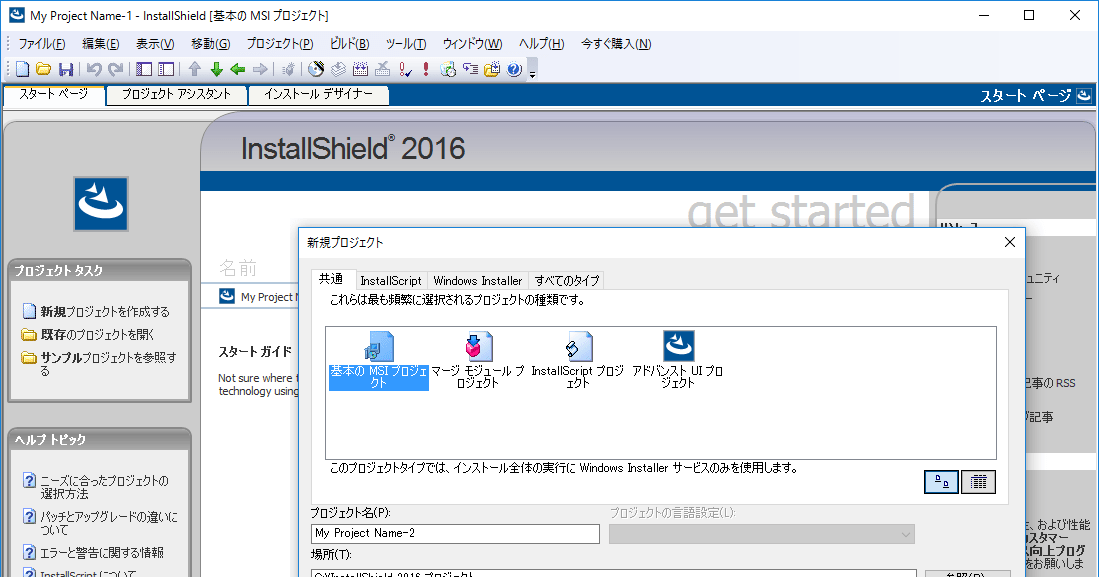
Task: Click the プロジェクト名 text field
Action: coord(455,534)
